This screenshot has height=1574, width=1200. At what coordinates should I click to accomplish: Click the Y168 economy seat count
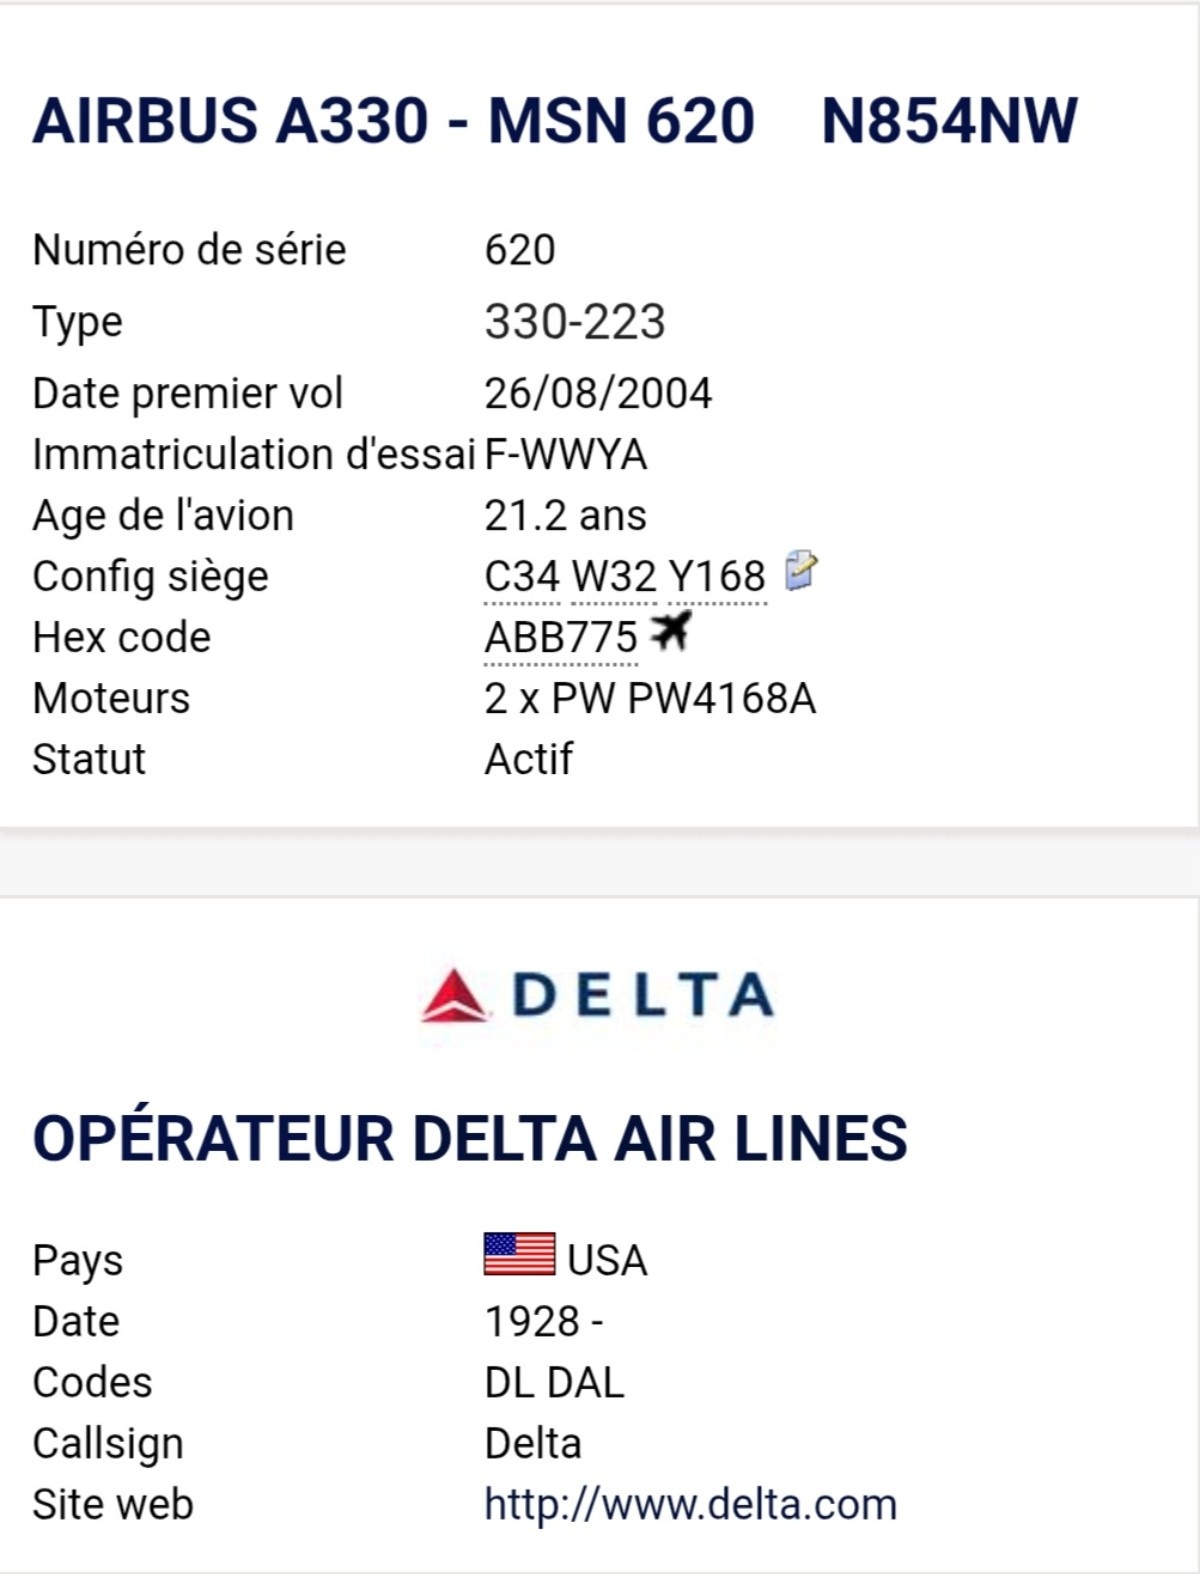click(716, 577)
